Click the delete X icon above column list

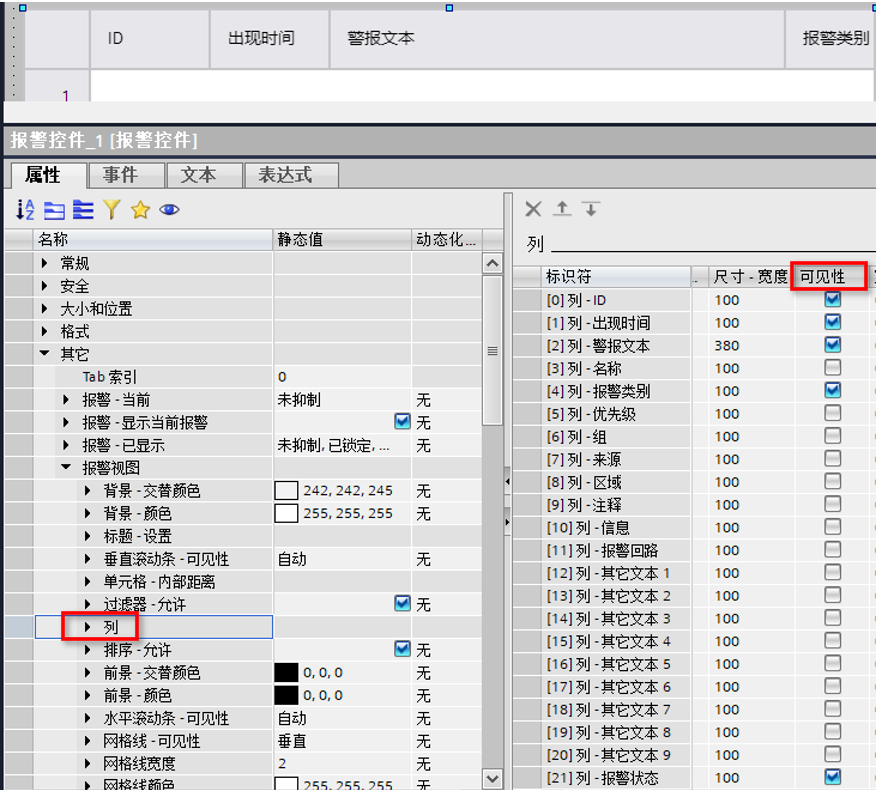(534, 209)
